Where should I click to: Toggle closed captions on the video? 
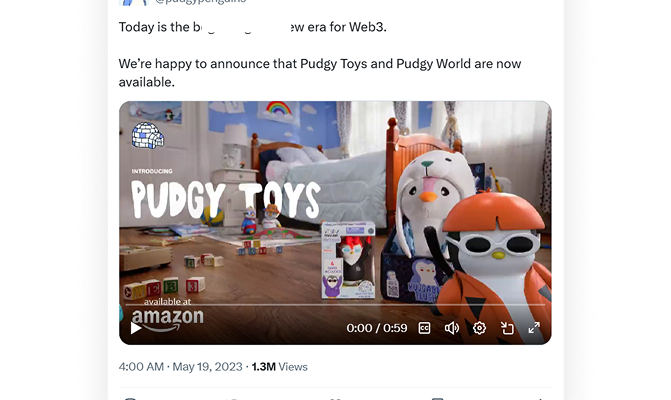tap(424, 328)
